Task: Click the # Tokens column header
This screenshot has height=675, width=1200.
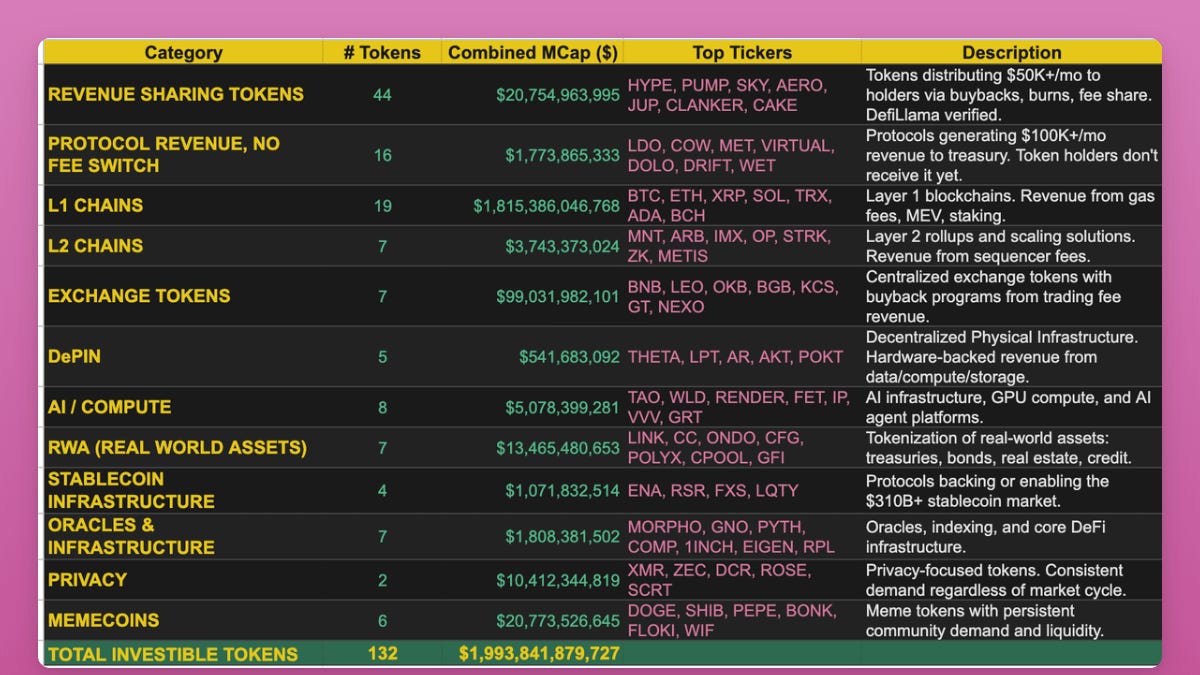Action: coord(382,52)
